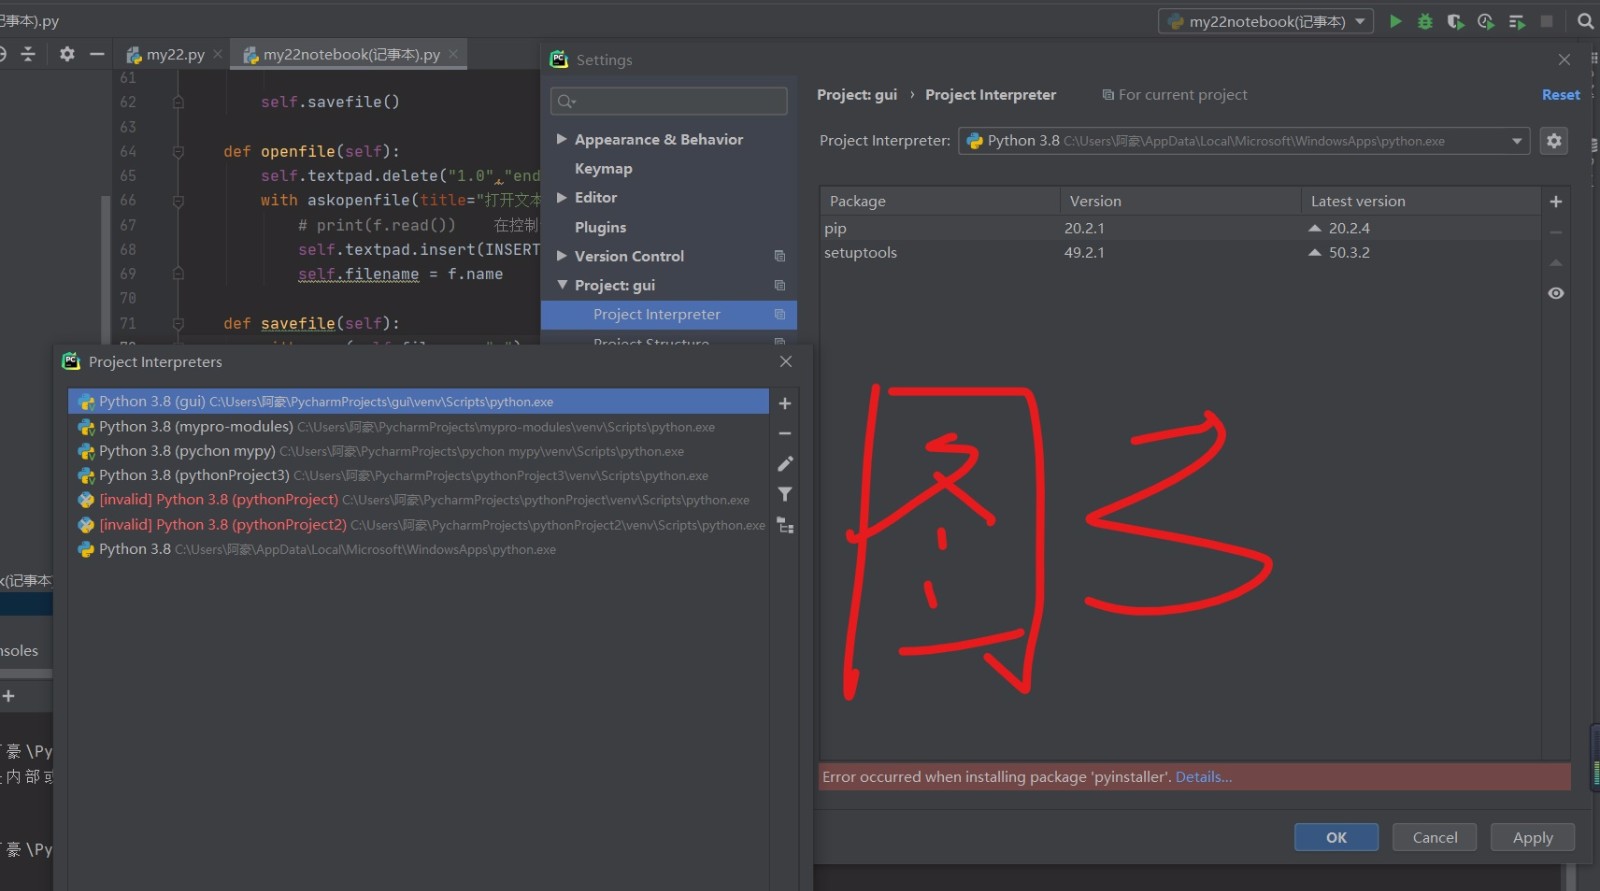Uninstall the selected package
Image resolution: width=1600 pixels, height=891 pixels.
click(x=1556, y=232)
